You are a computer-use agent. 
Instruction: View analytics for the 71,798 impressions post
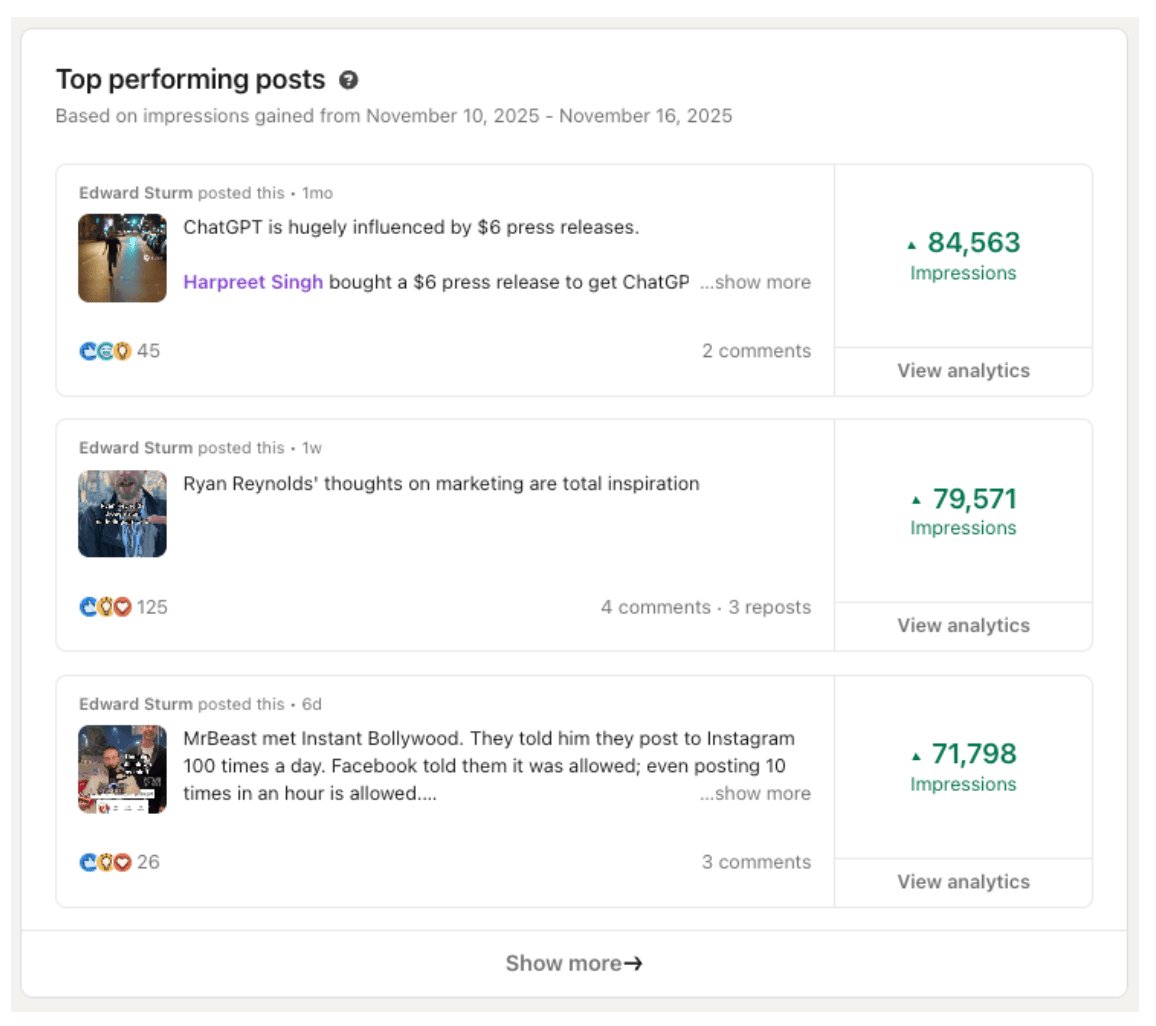[963, 882]
